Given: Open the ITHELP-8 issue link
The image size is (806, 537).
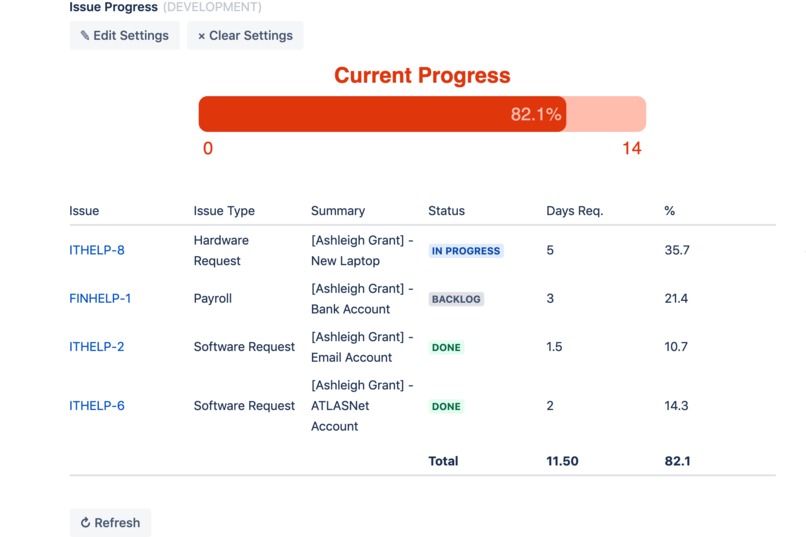Looking at the screenshot, I should coord(97,250).
